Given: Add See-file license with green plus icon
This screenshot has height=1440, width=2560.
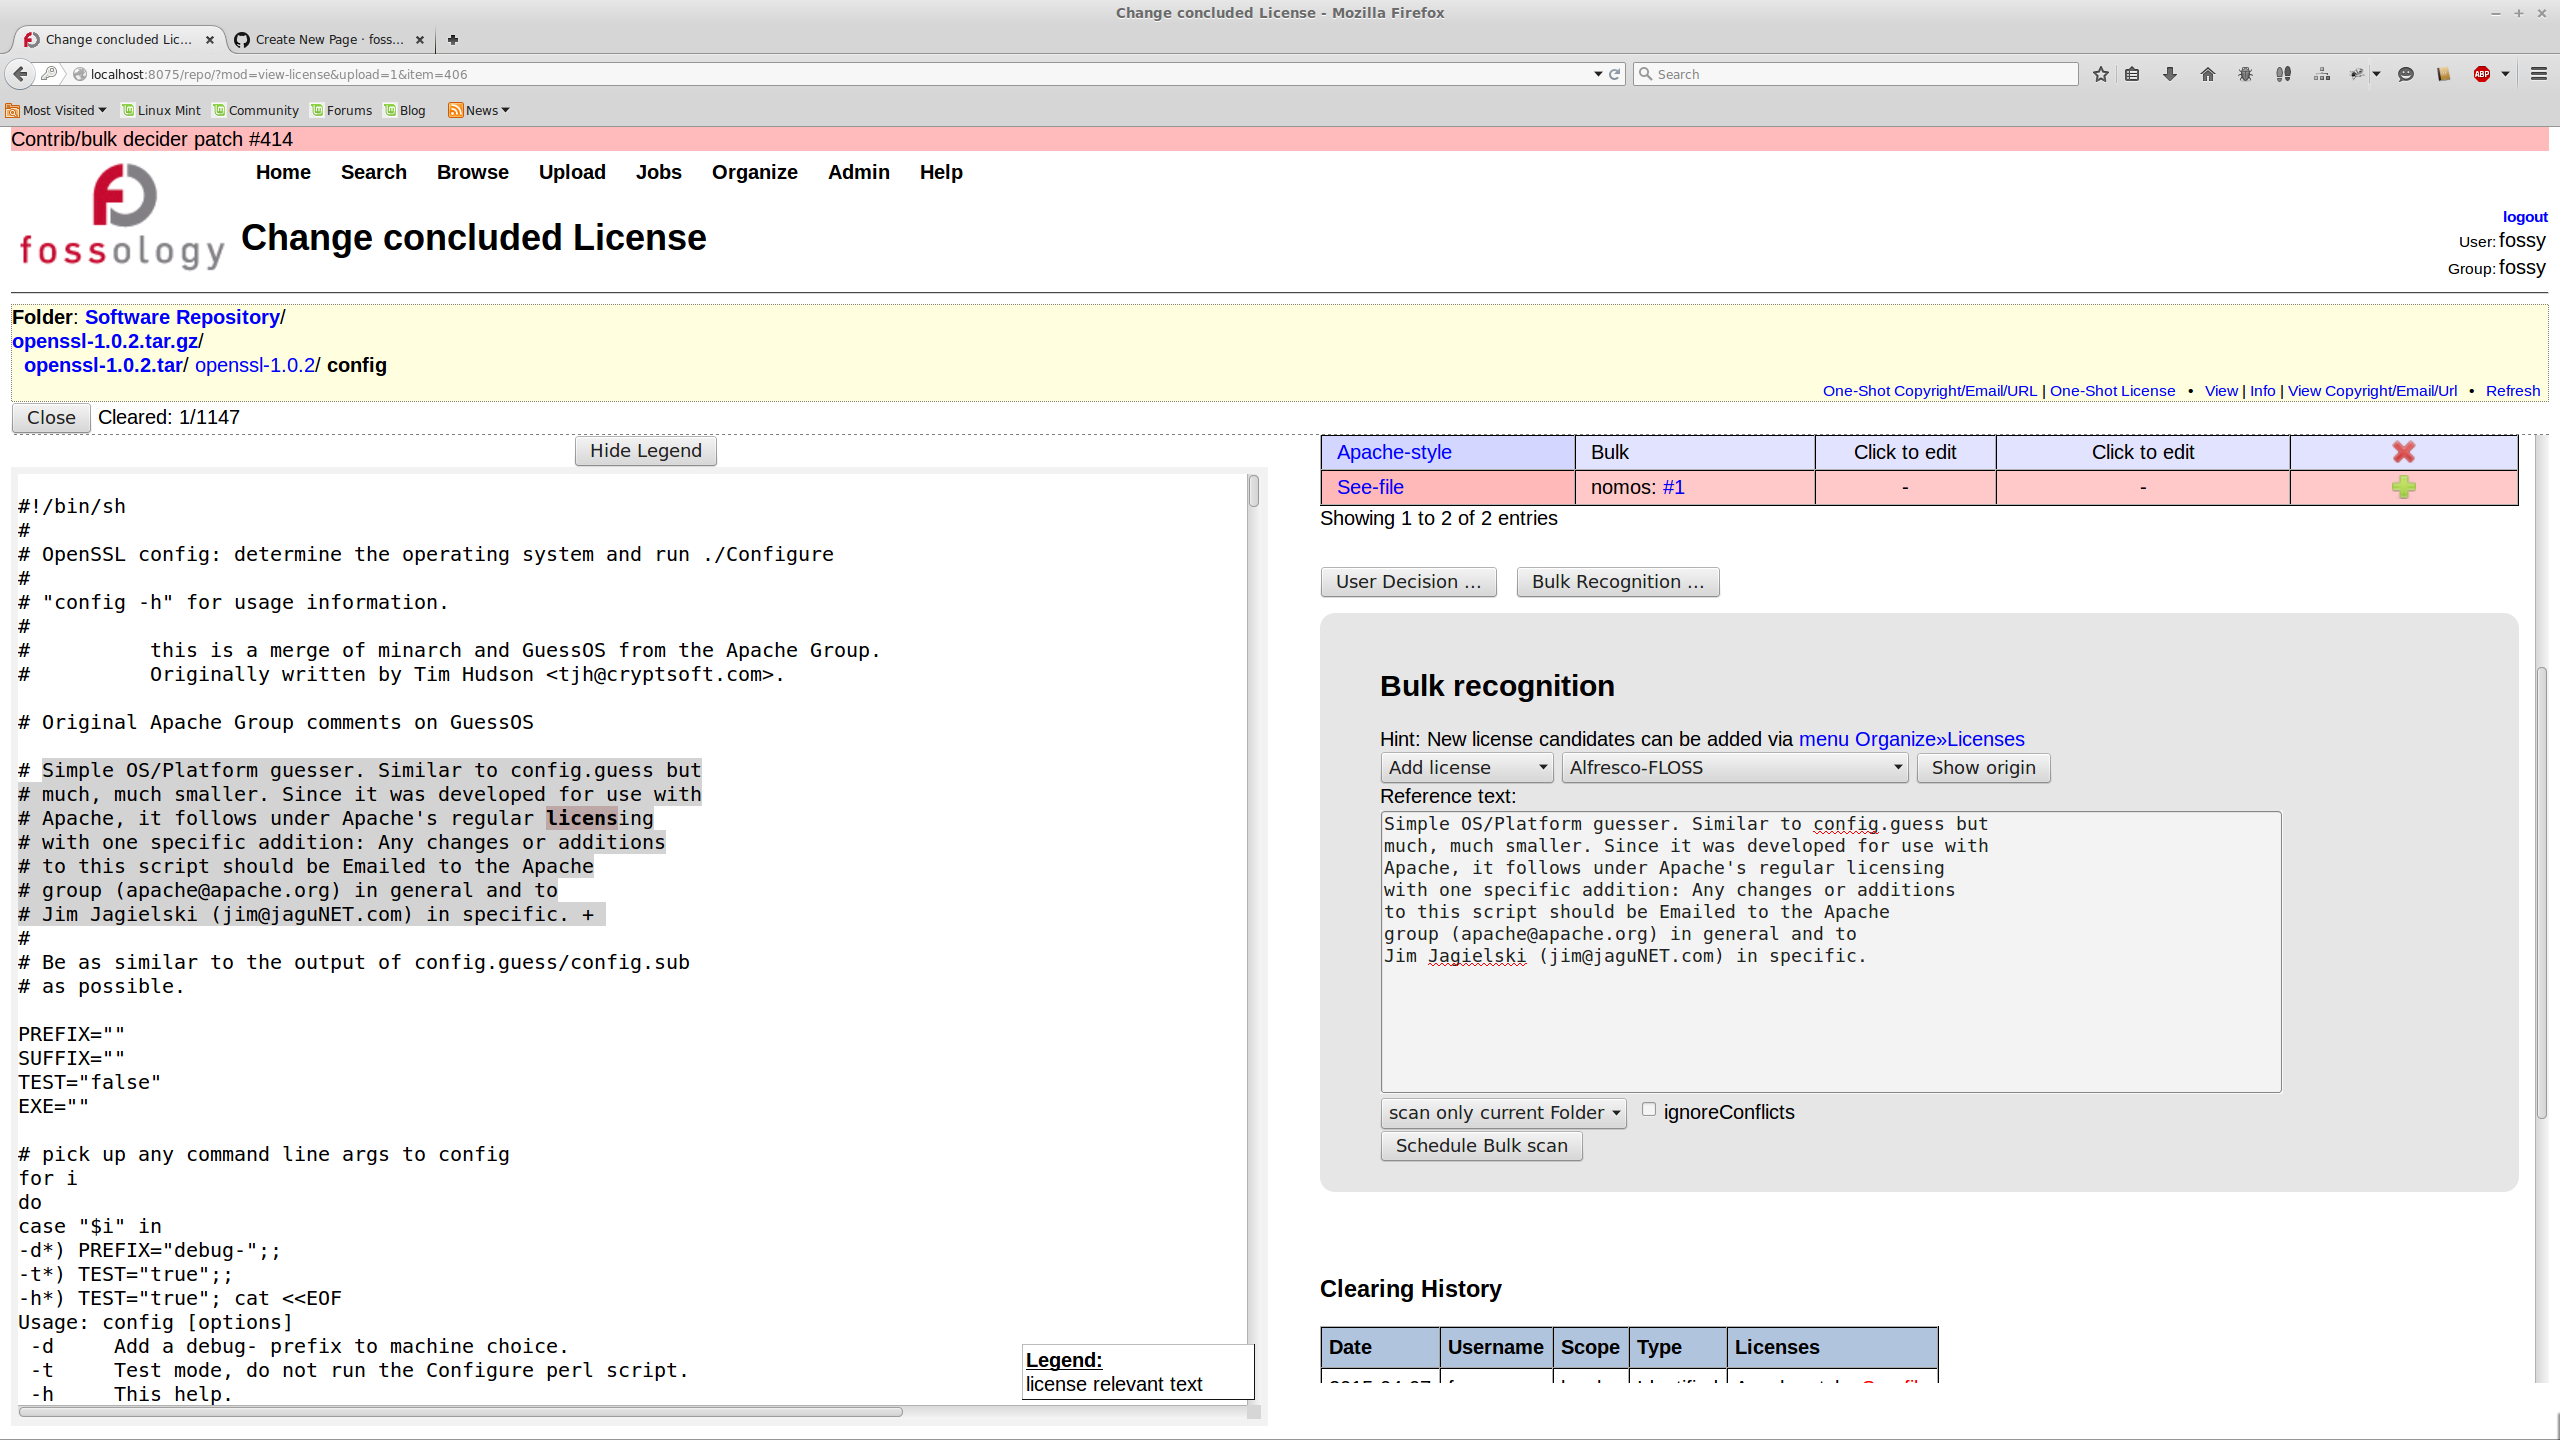Looking at the screenshot, I should pos(2403,487).
